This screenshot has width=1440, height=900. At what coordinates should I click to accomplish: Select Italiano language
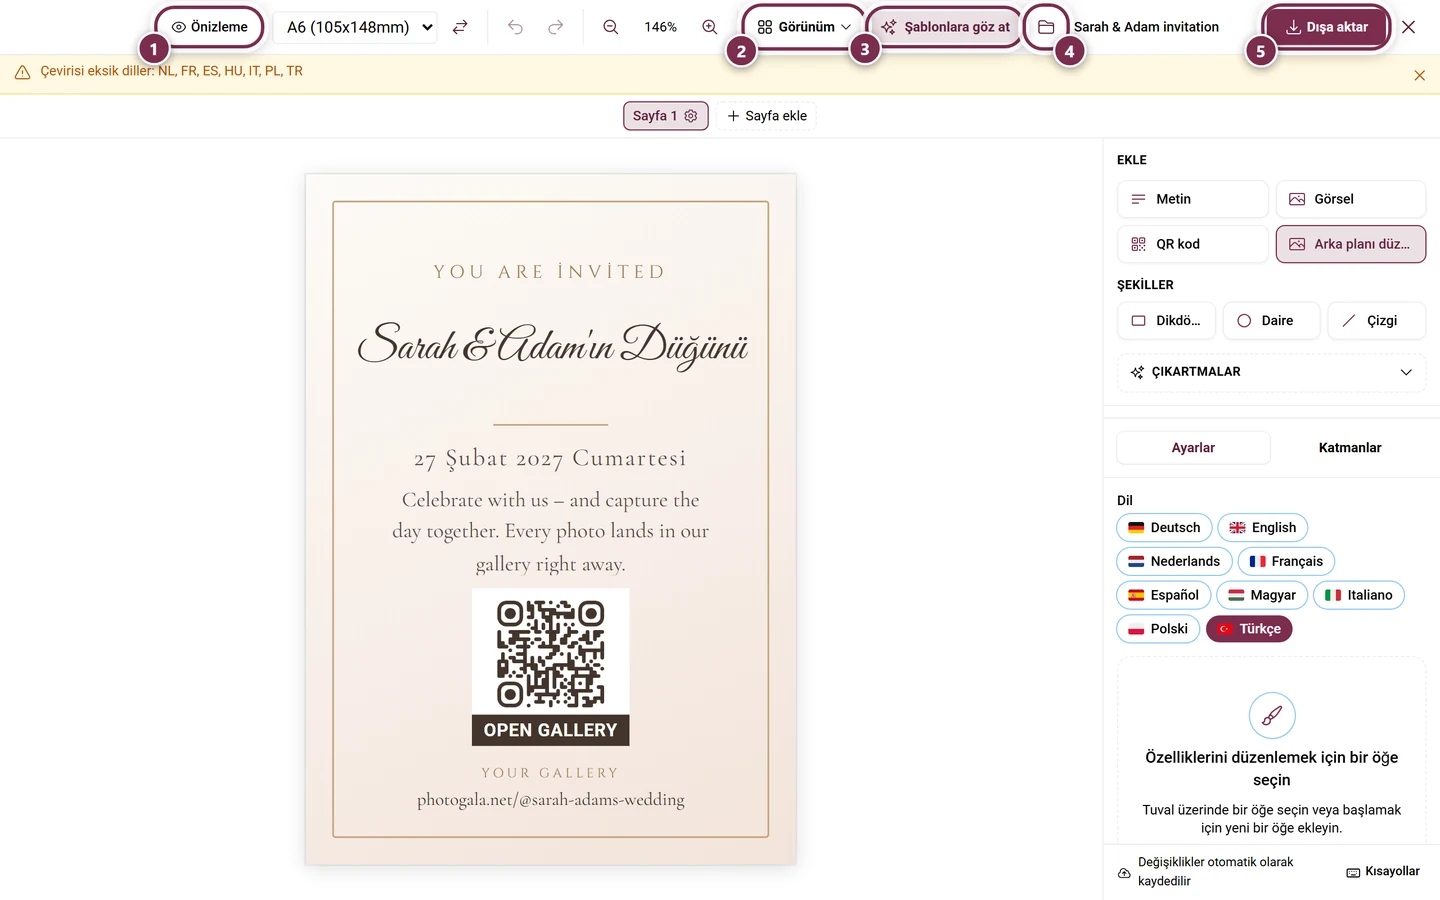pos(1358,595)
